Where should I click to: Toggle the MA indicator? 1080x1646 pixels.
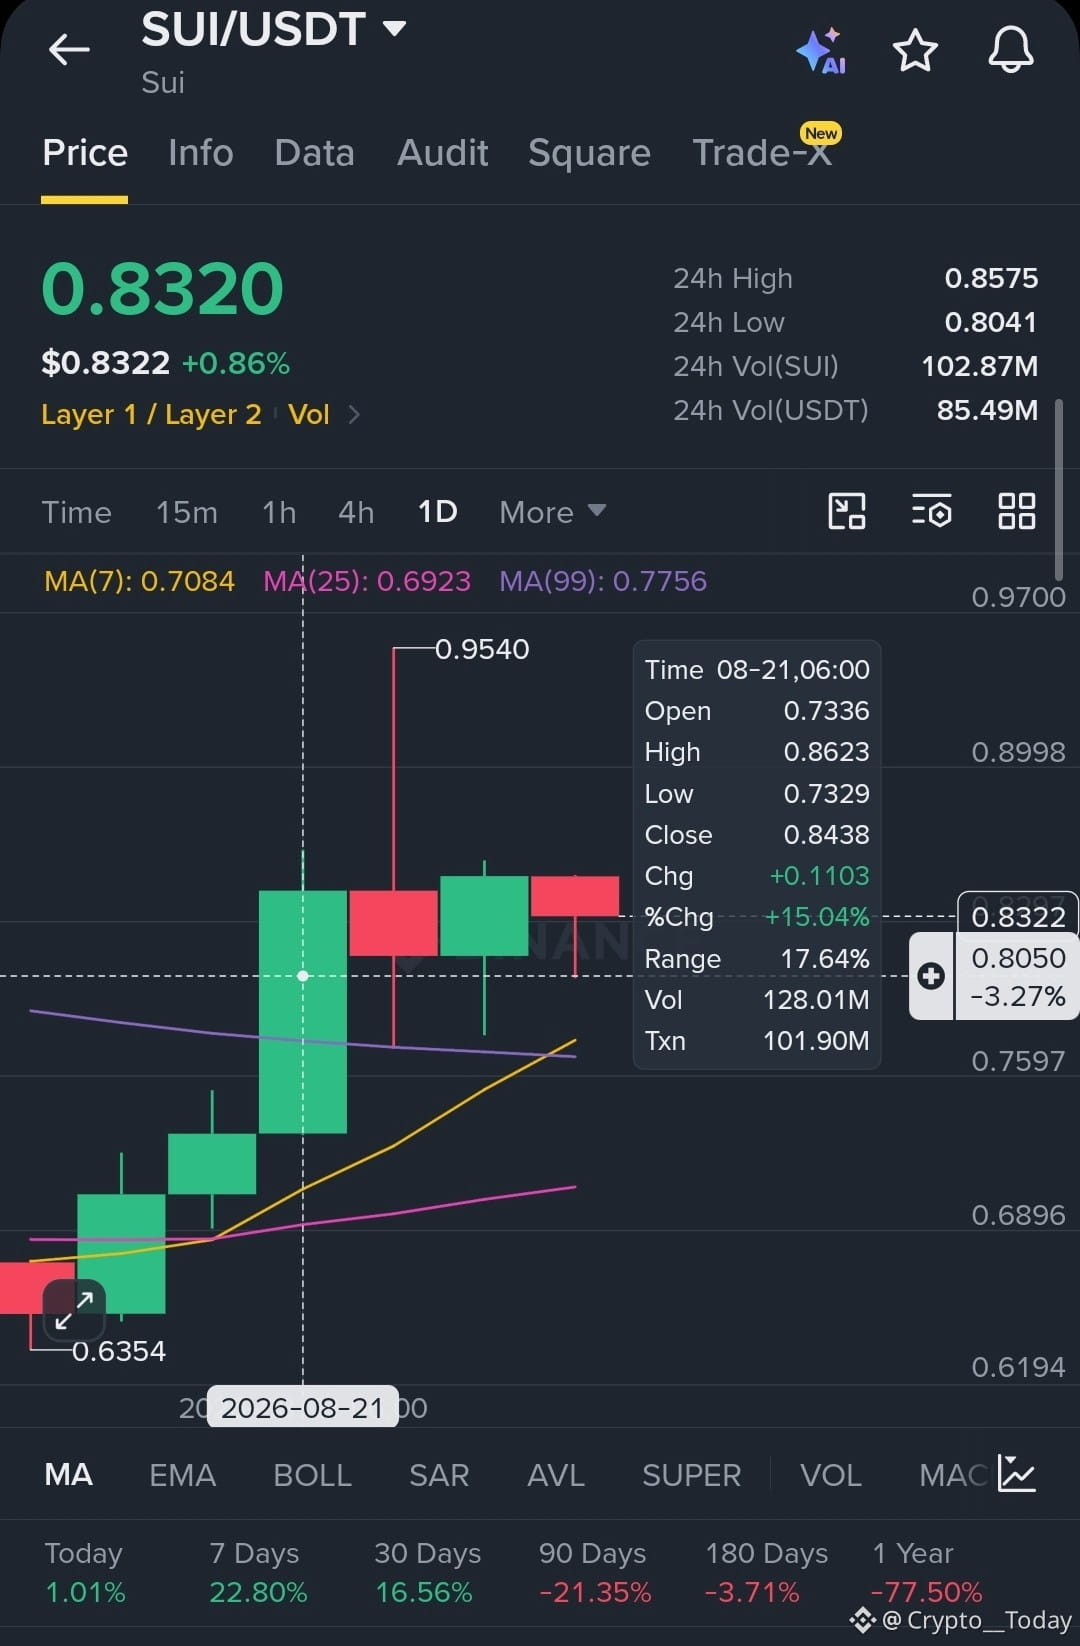[x=69, y=1474]
